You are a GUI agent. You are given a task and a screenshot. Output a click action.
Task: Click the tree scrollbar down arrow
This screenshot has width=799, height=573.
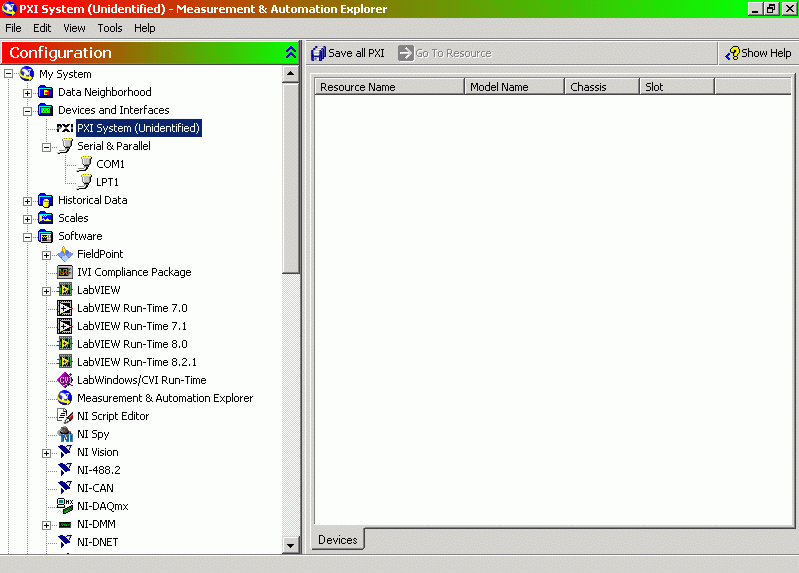[290, 545]
